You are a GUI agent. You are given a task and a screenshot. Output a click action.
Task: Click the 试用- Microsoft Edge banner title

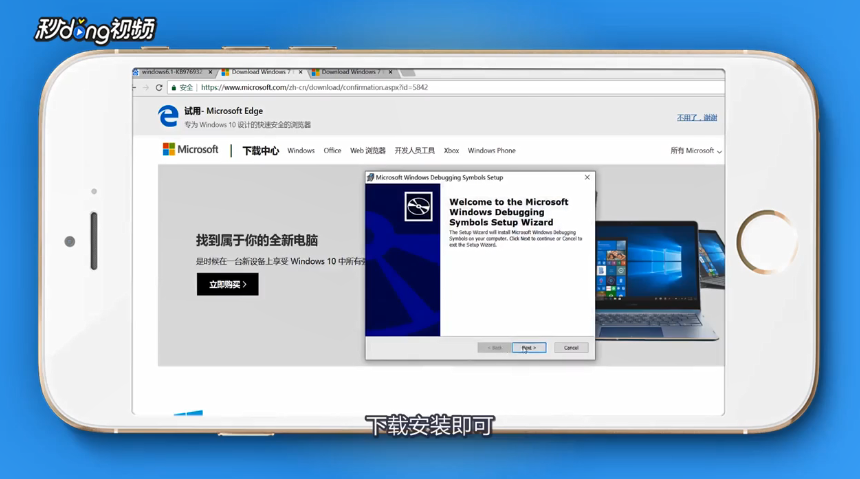[223, 111]
